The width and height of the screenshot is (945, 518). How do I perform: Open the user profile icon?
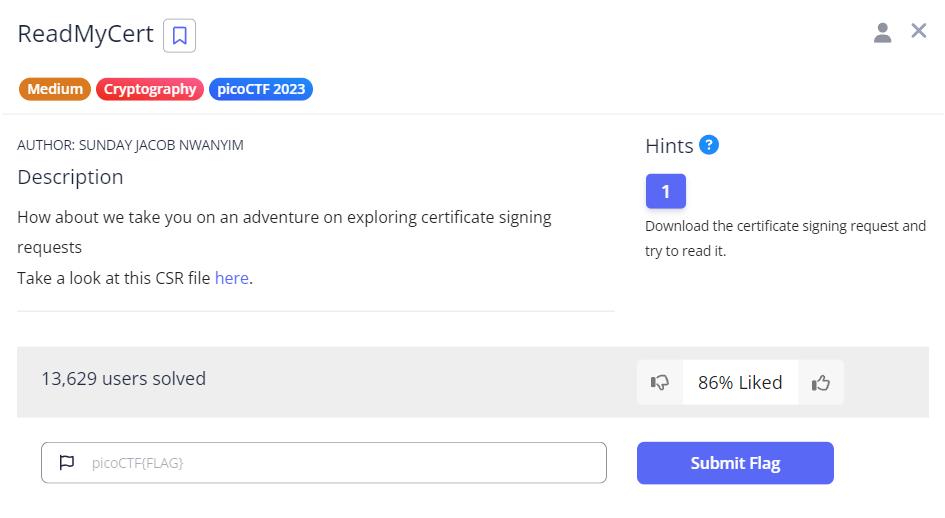pos(882,33)
